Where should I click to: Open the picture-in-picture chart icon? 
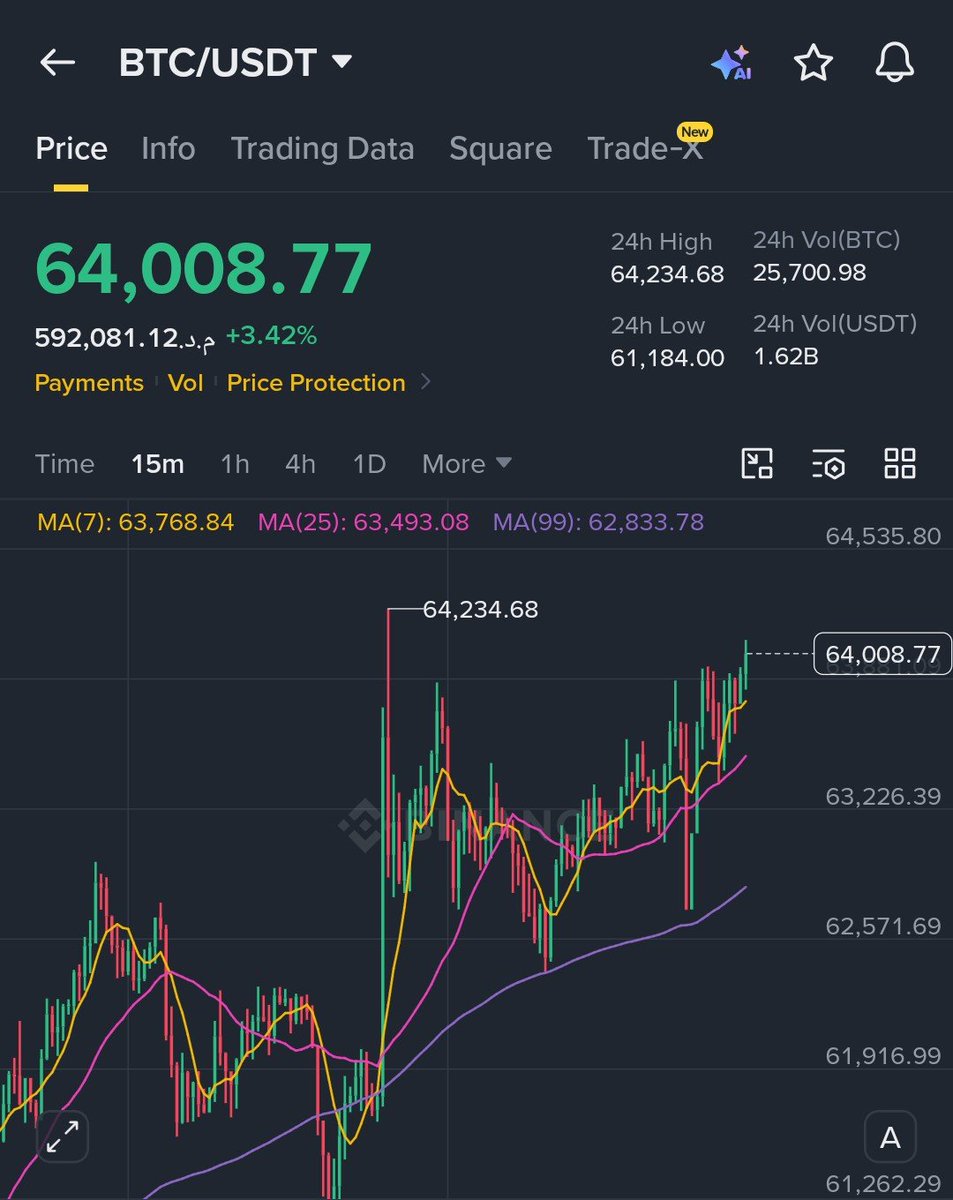click(x=757, y=464)
